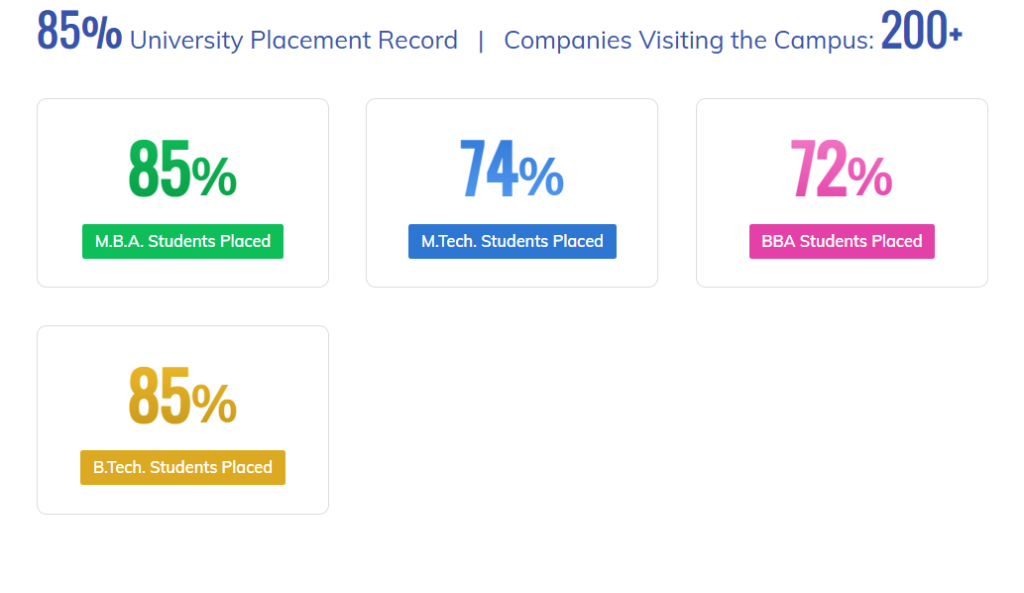
Task: Select the pink 72% BBA figure
Action: point(841,169)
